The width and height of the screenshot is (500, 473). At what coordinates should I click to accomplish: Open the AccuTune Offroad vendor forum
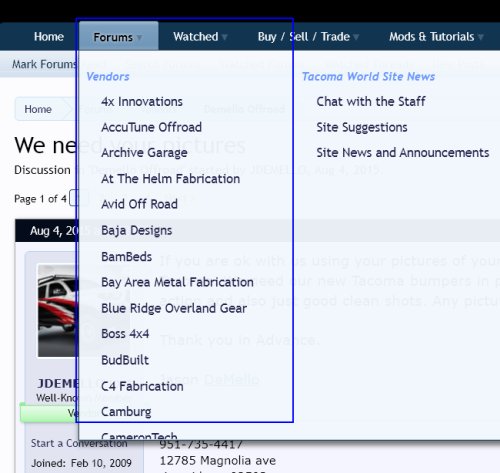coord(151,127)
